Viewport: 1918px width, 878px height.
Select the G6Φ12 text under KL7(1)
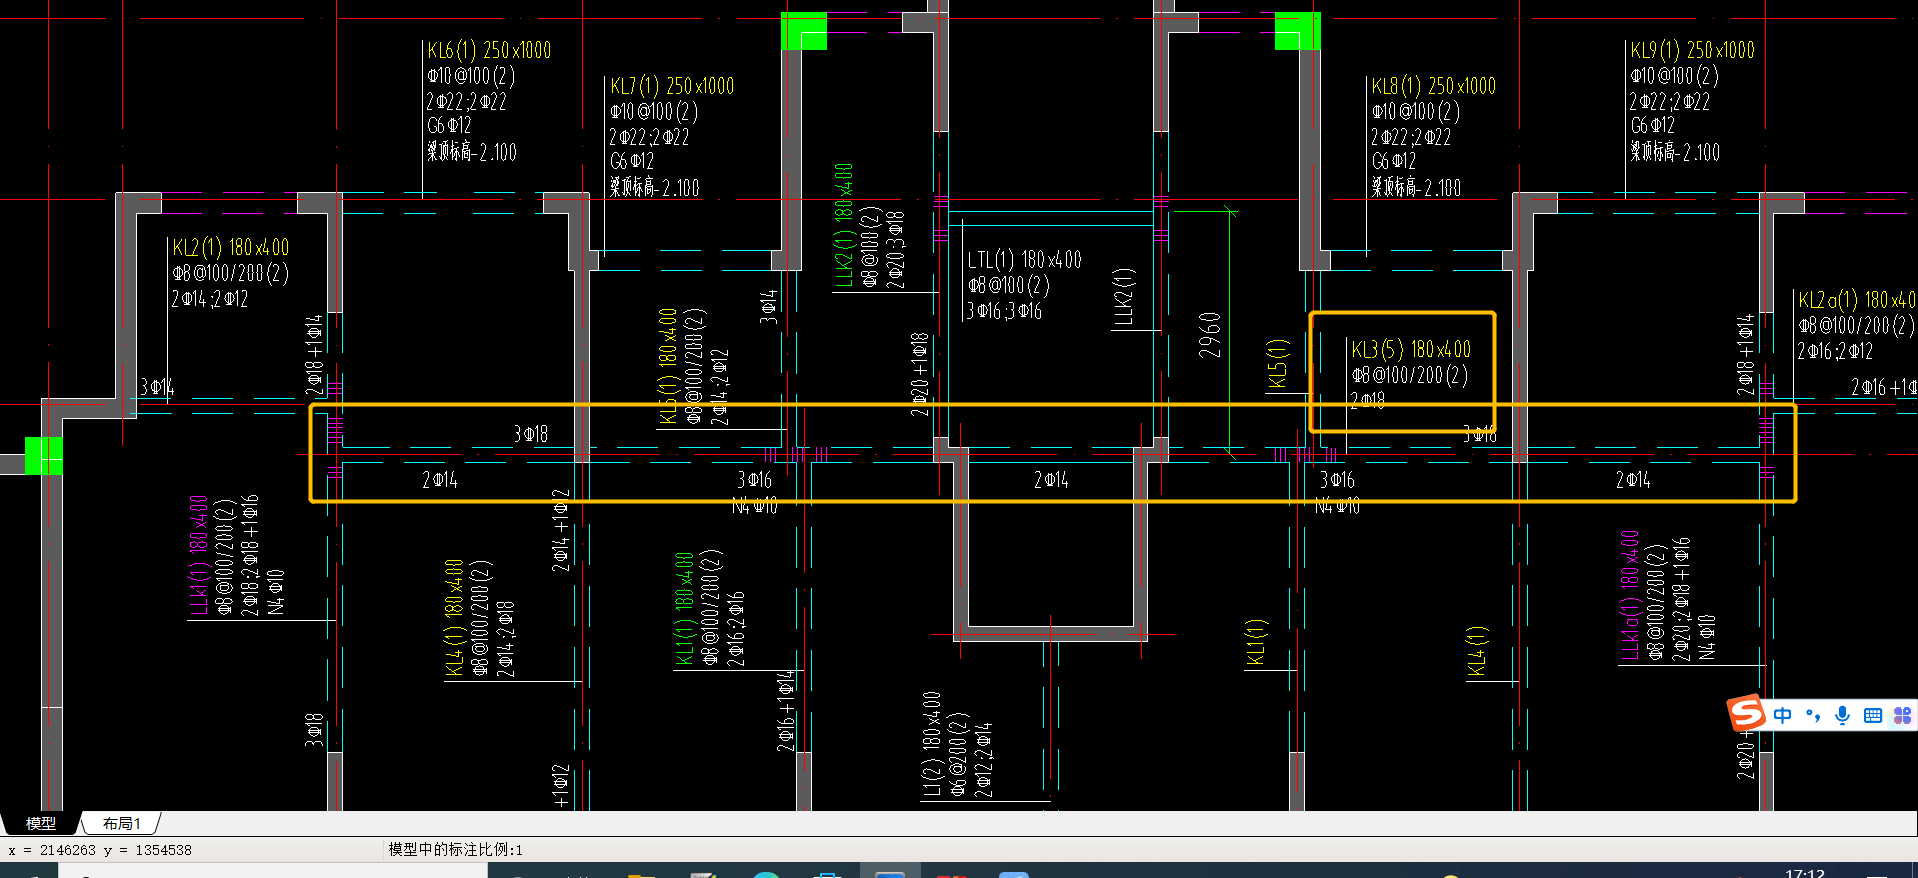point(632,161)
